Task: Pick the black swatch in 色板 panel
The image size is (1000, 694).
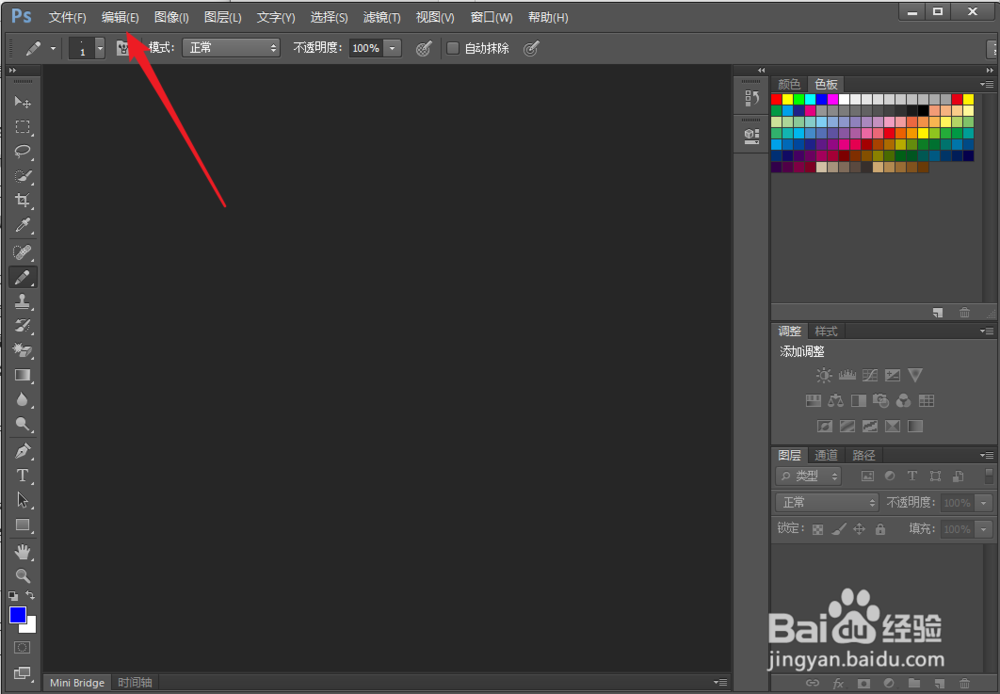Action: pyautogui.click(x=923, y=110)
